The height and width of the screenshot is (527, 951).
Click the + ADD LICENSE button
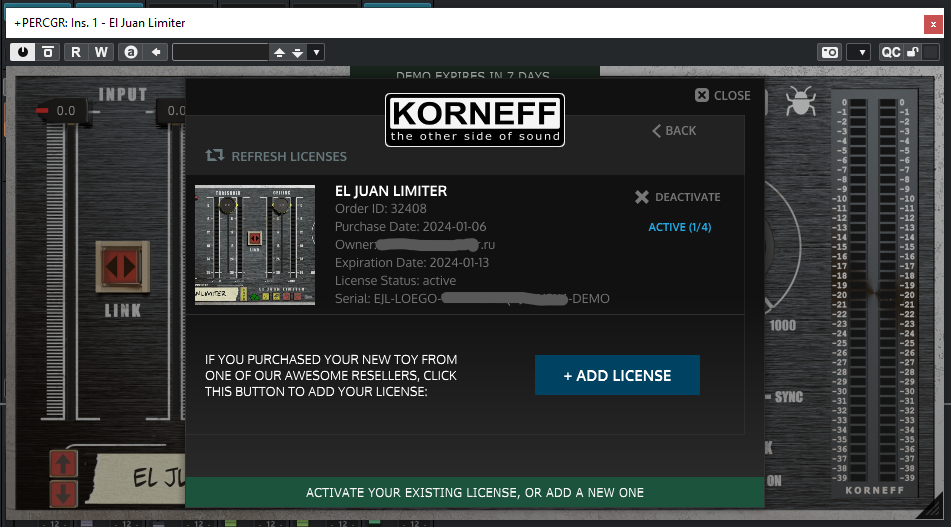tap(617, 375)
